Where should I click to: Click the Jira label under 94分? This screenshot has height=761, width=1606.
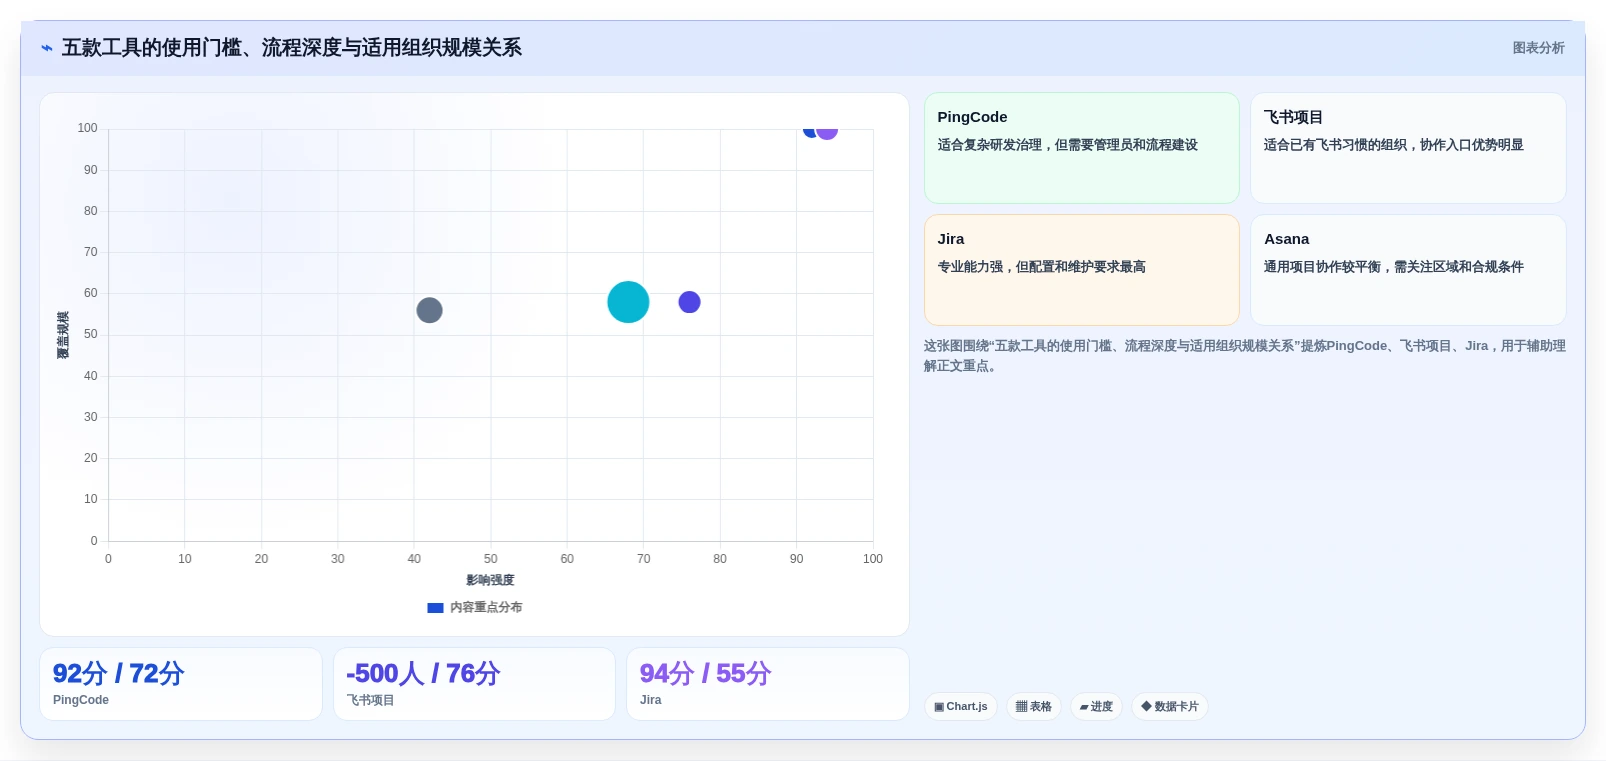651,700
